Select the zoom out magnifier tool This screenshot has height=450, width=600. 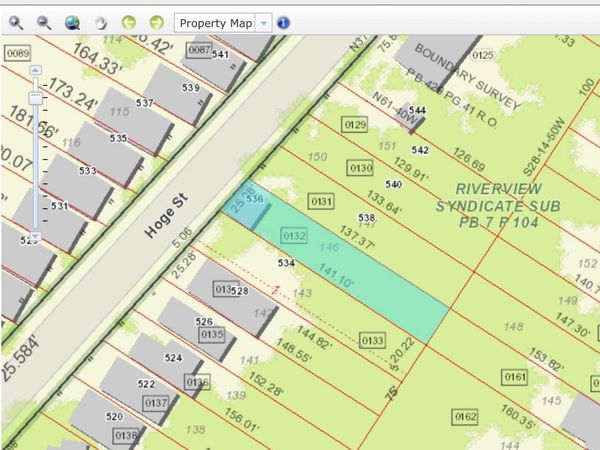pos(44,22)
